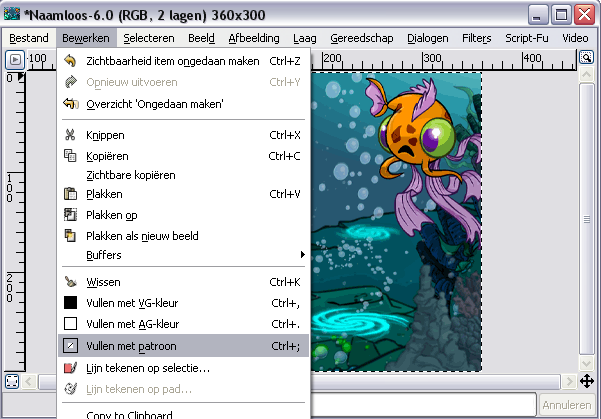Choose Lijn tekenen op selectie…

click(184, 368)
